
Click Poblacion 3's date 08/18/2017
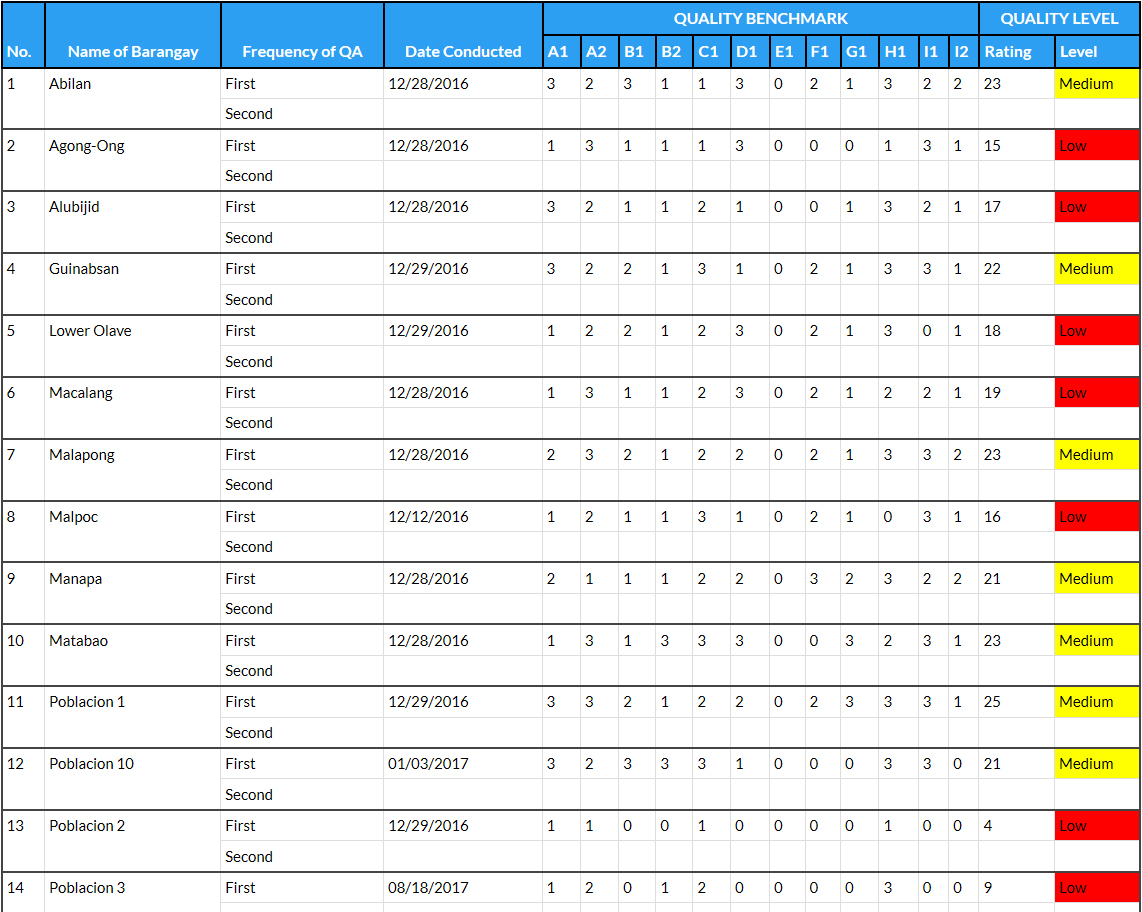[428, 888]
